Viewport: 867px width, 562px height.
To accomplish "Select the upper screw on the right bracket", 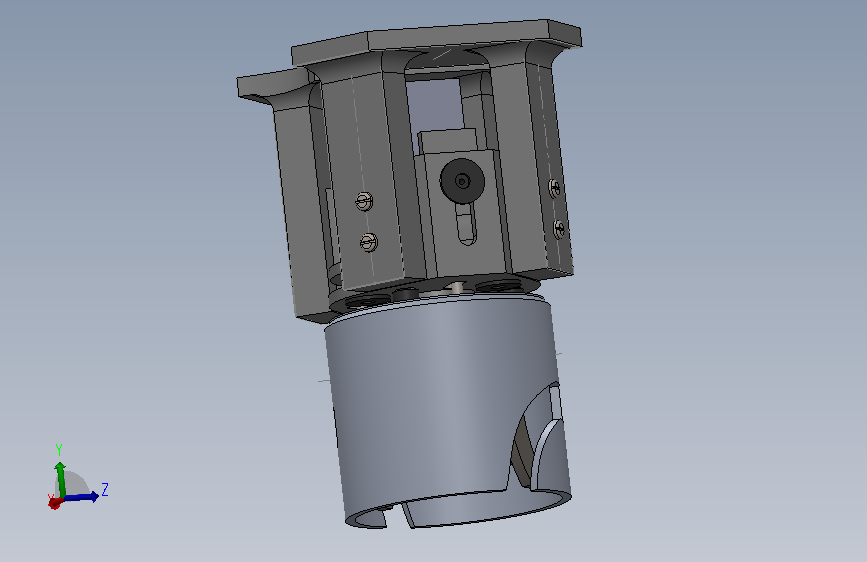I will click(555, 189).
